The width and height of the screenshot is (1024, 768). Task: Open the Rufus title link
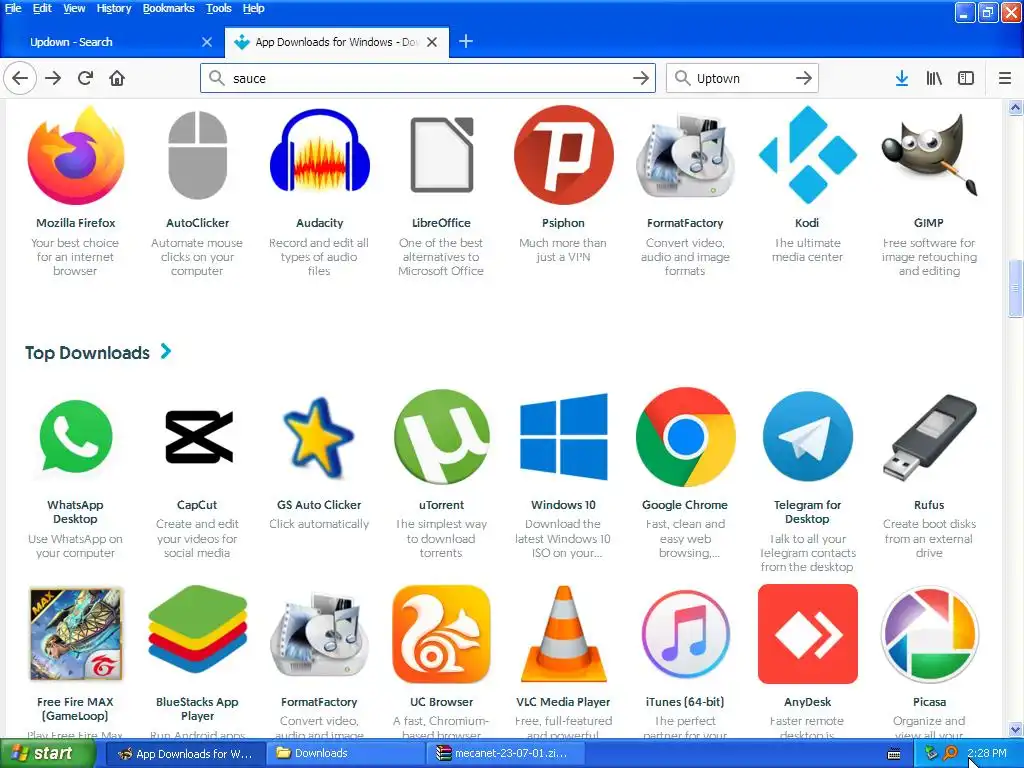929,505
